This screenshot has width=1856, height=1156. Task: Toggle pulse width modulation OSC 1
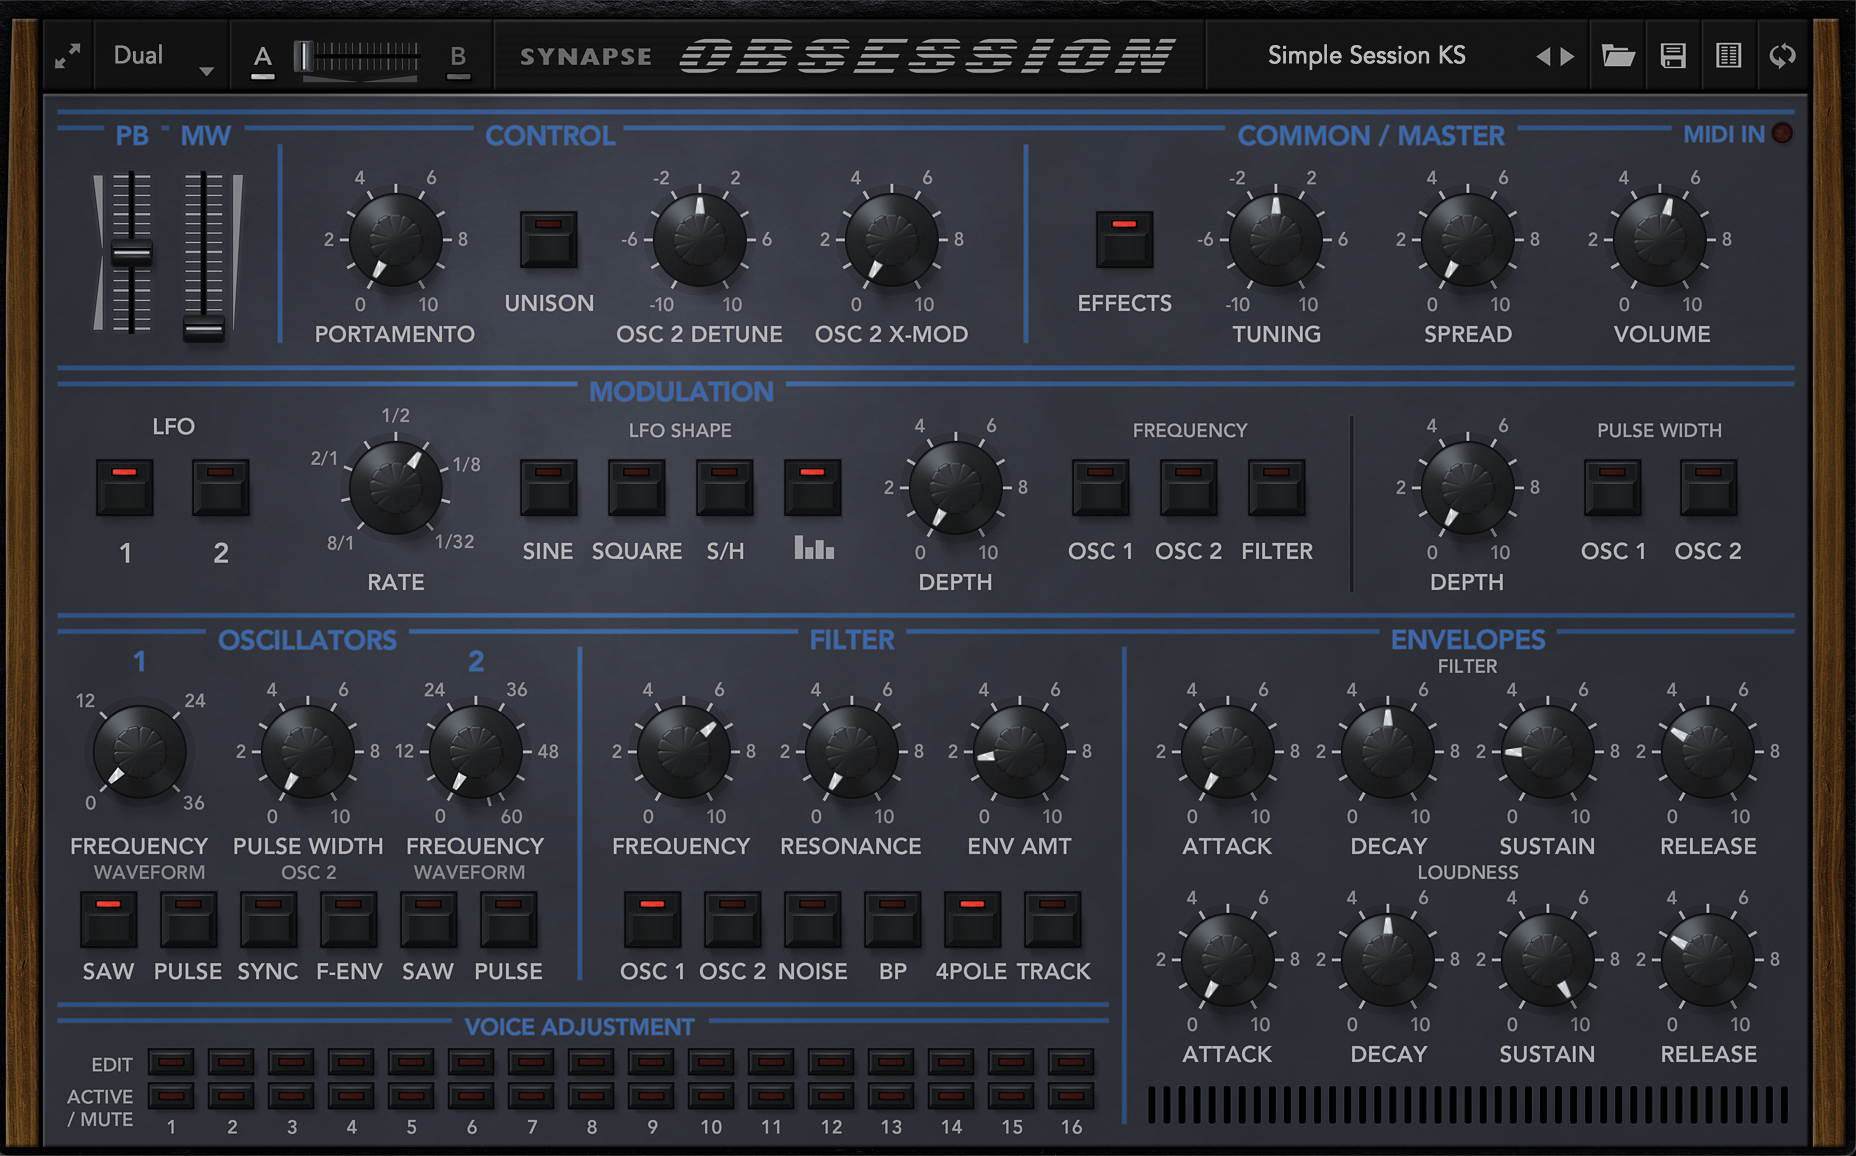pos(1612,487)
